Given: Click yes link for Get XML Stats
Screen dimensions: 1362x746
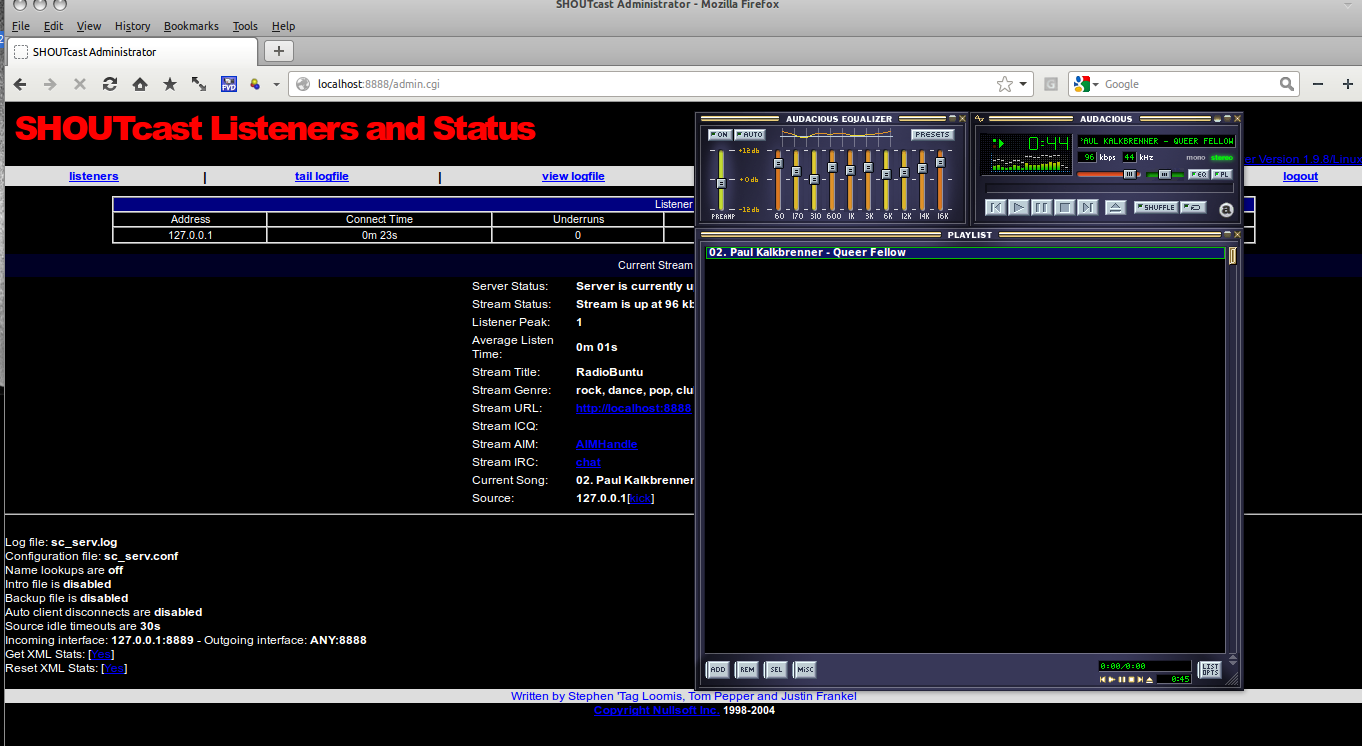Looking at the screenshot, I should point(102,654).
